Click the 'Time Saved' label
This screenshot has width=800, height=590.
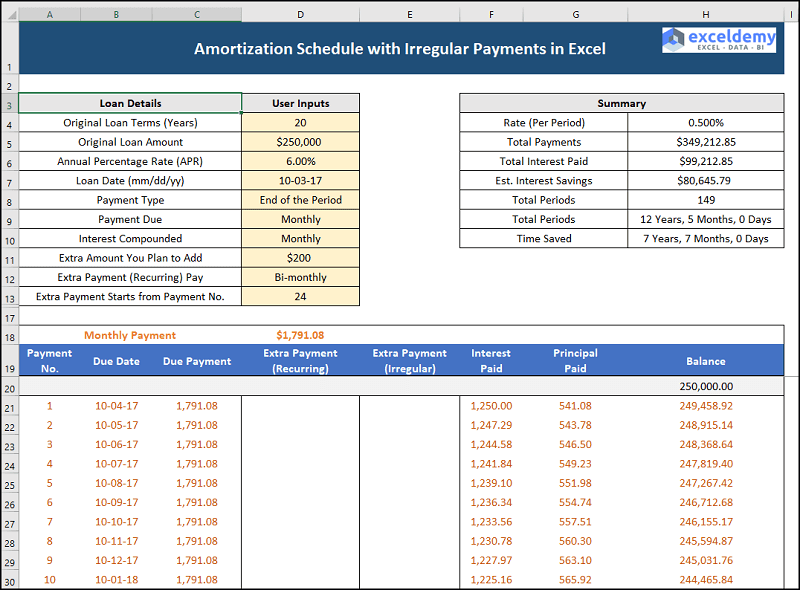pyautogui.click(x=544, y=239)
